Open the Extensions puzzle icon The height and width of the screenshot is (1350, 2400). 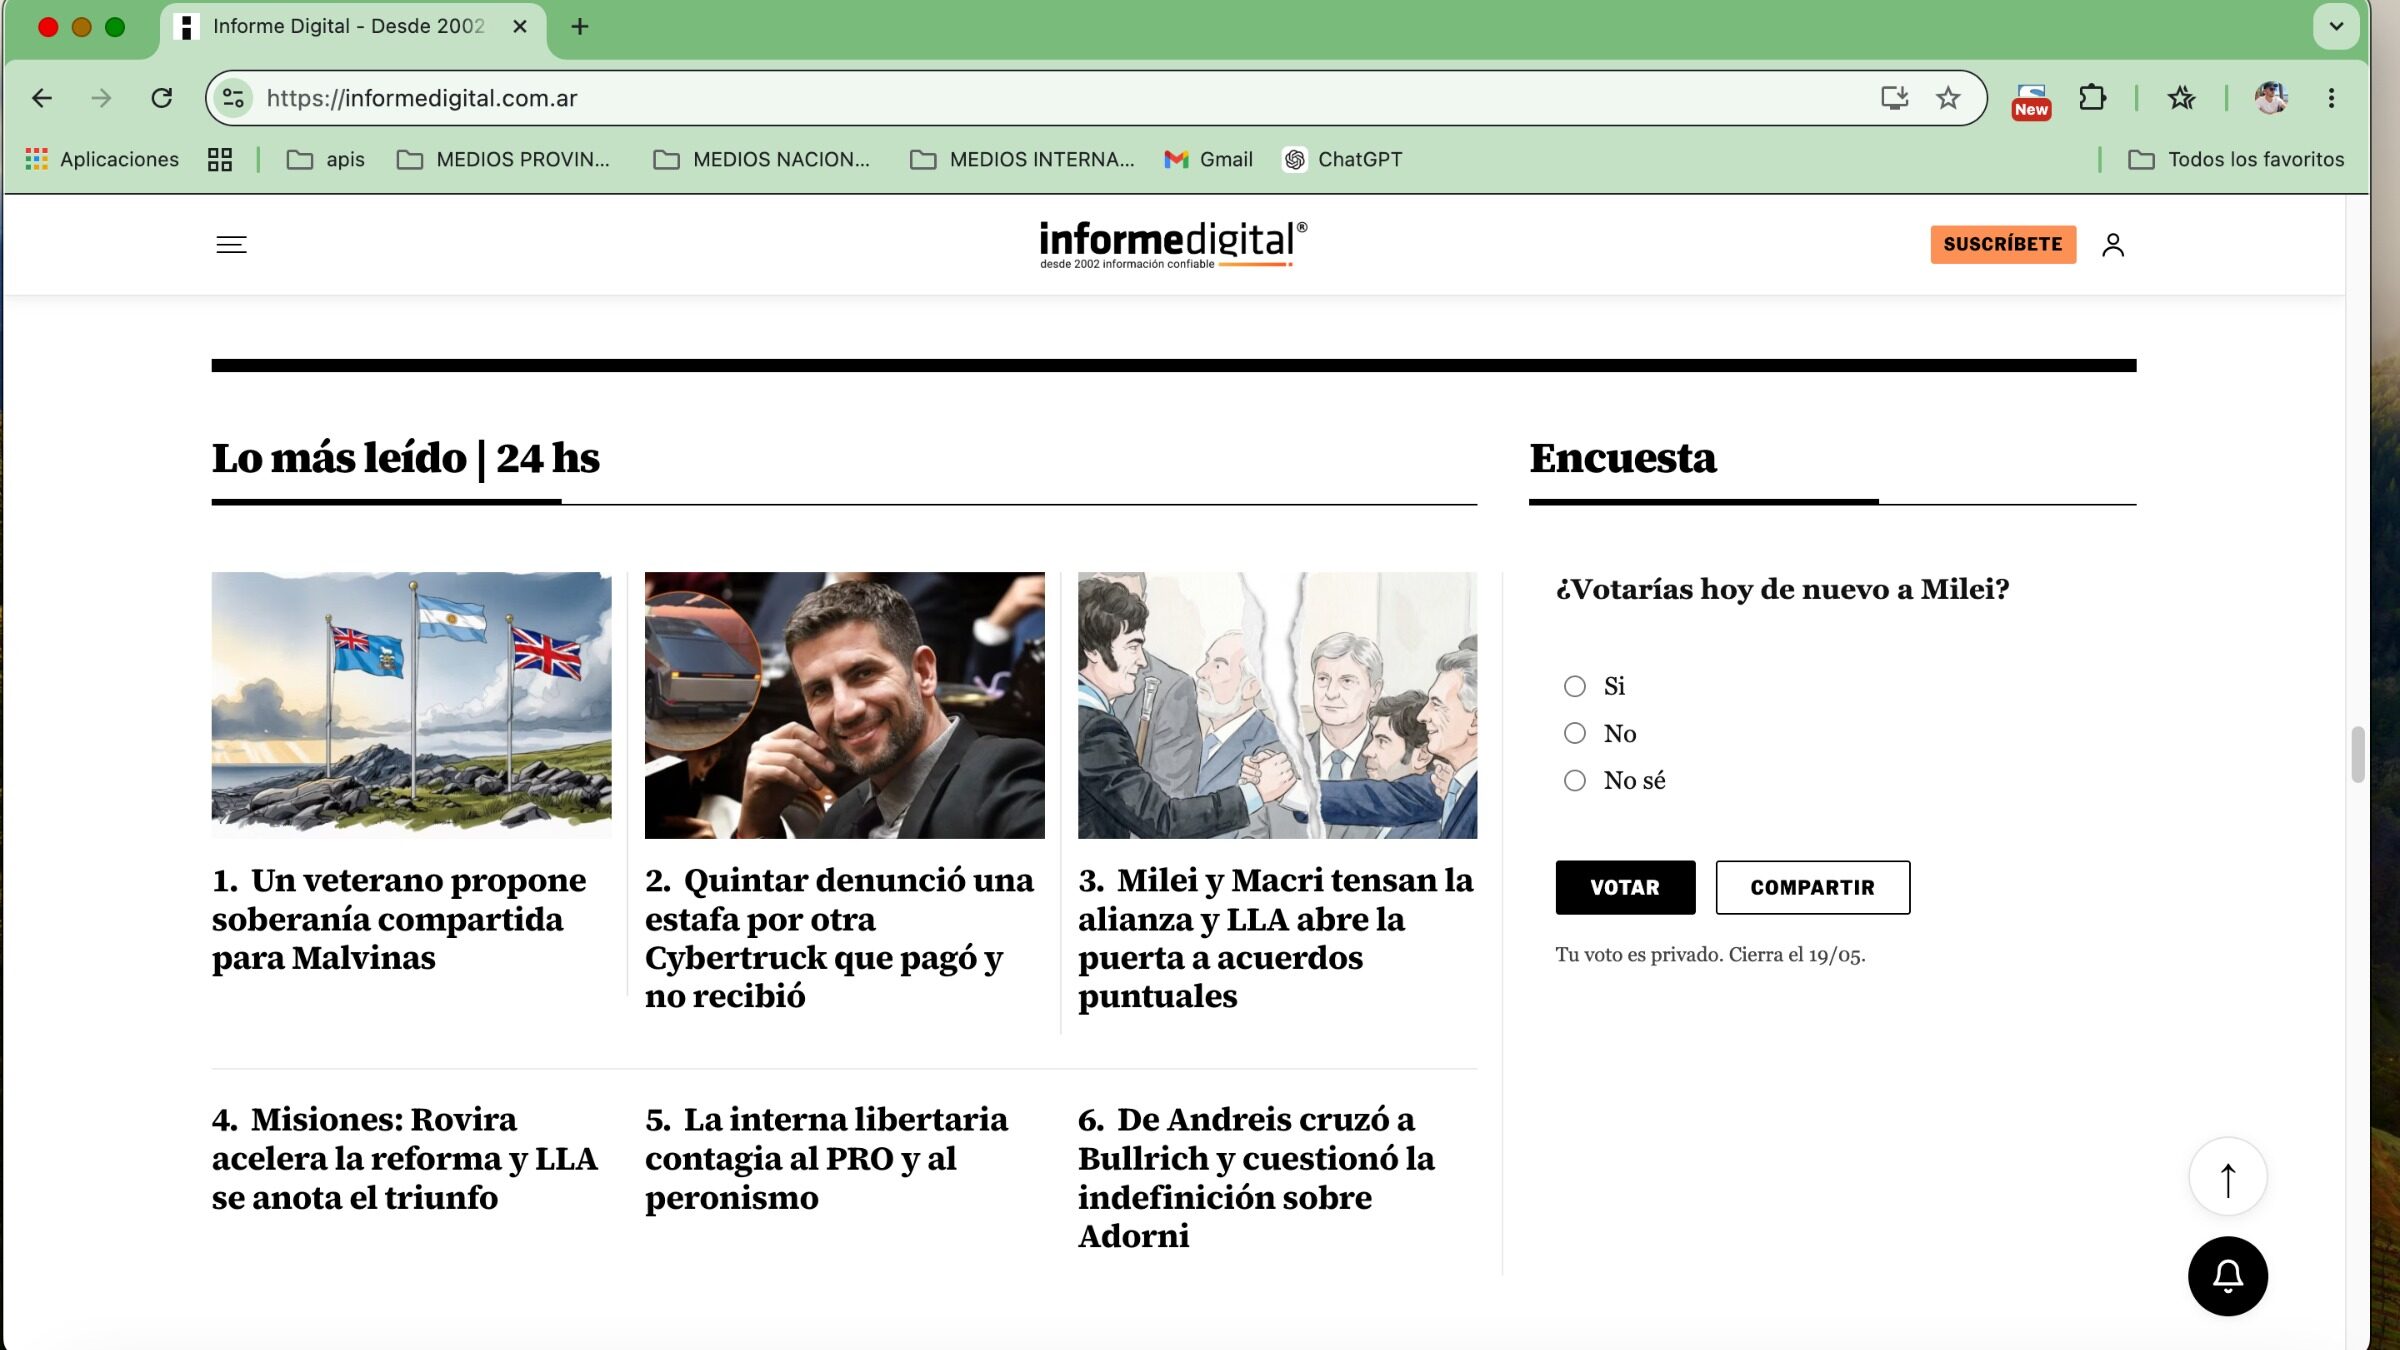2092,98
